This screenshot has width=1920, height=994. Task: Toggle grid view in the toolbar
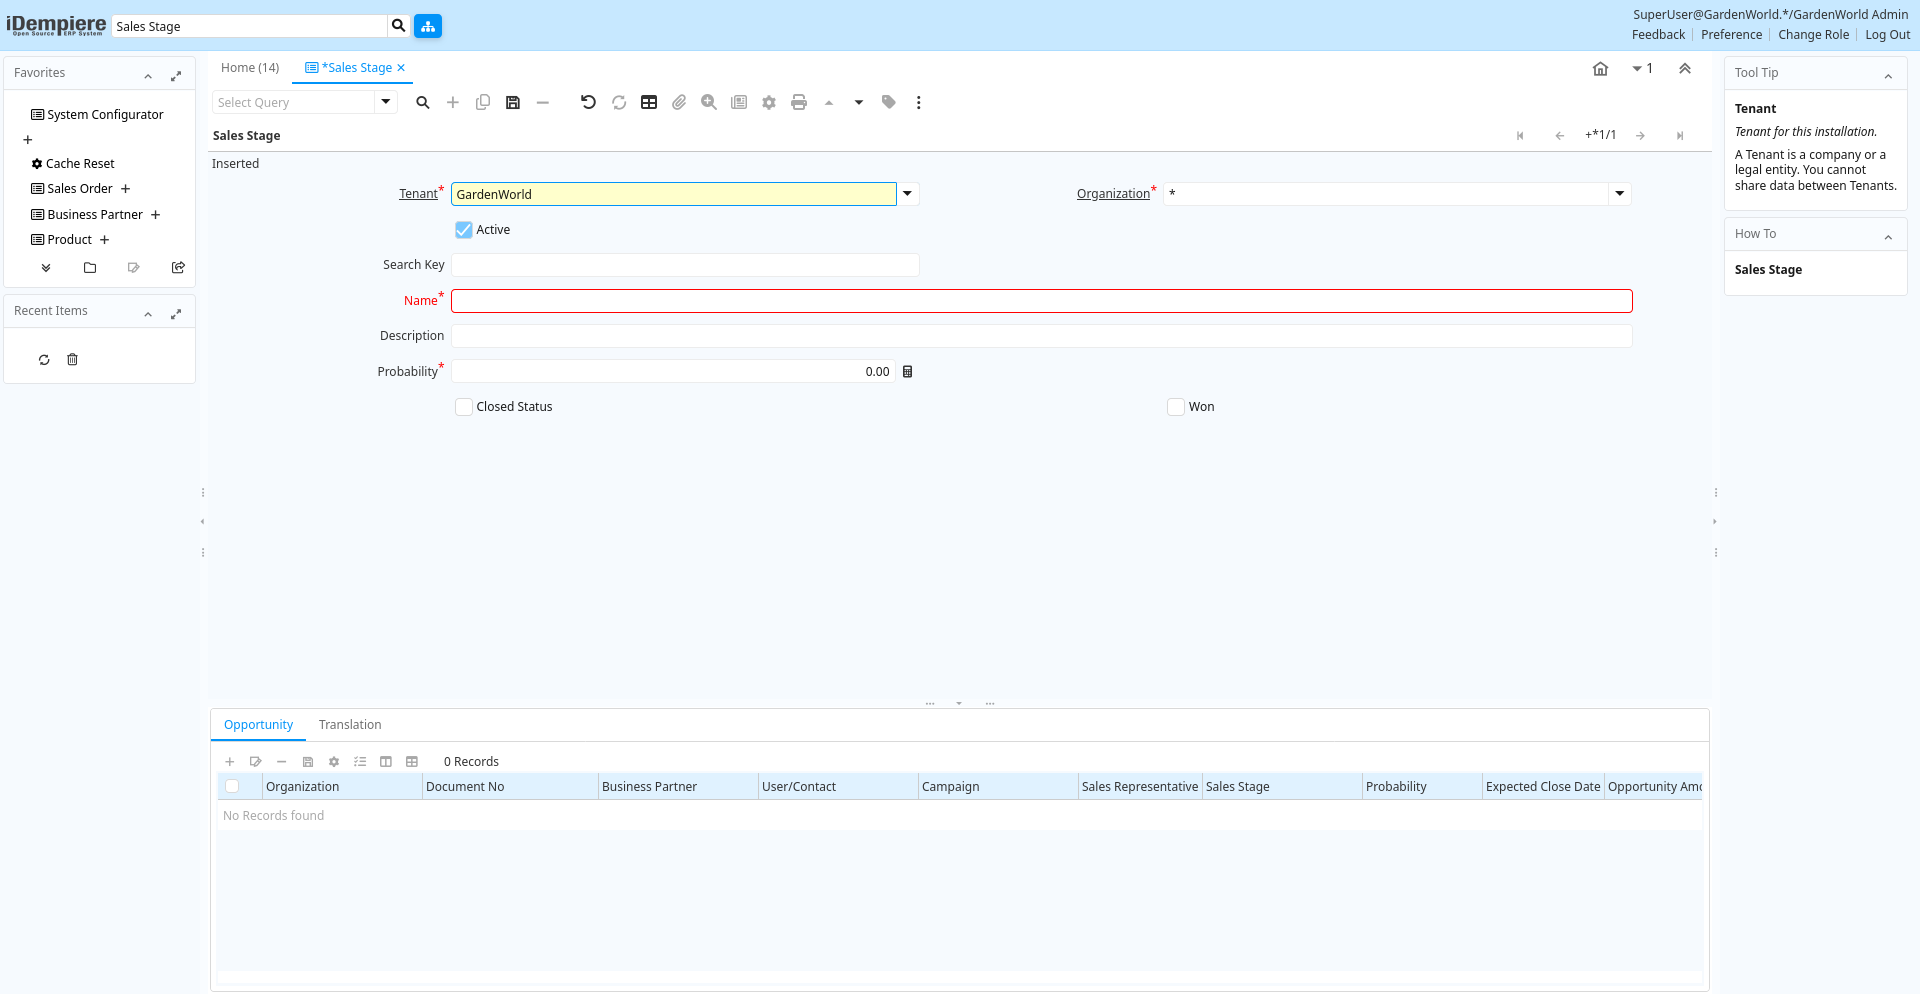[649, 102]
